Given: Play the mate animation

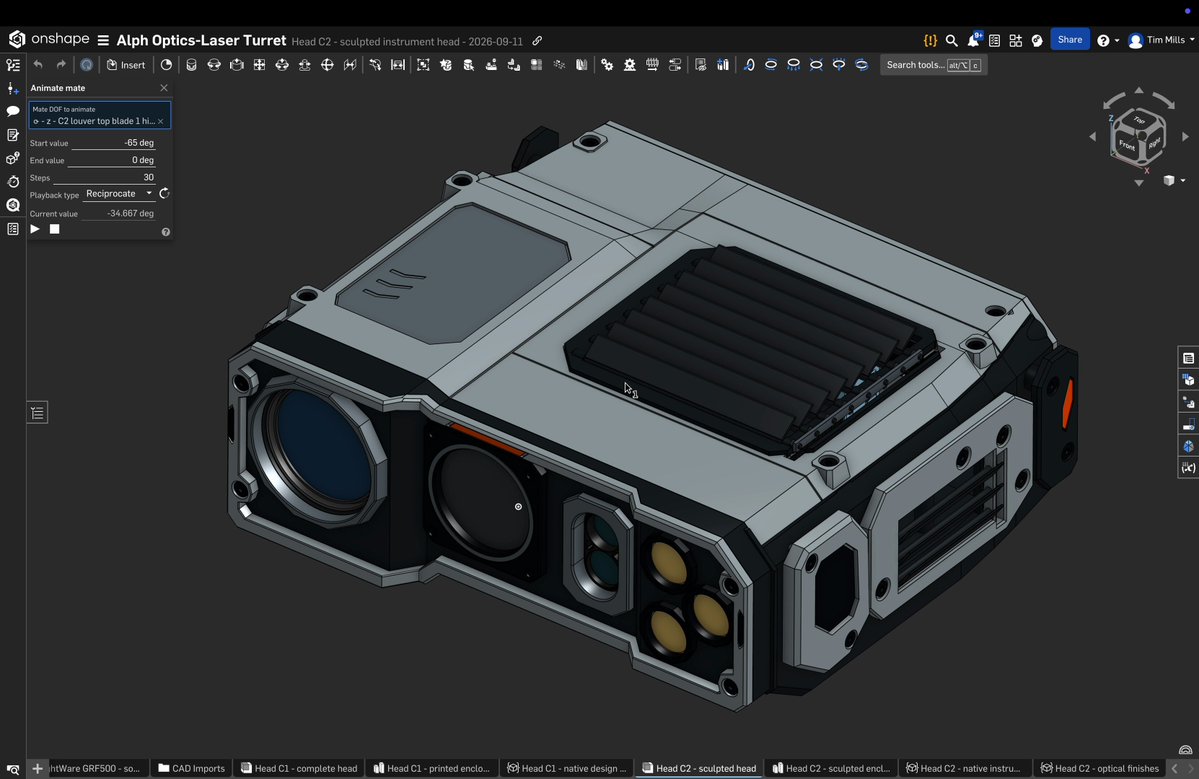Looking at the screenshot, I should pyautogui.click(x=35, y=229).
